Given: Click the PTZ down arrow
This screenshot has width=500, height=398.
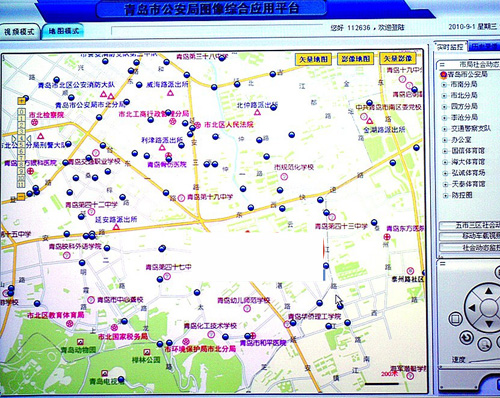Looking at the screenshot, I should (x=489, y=324).
